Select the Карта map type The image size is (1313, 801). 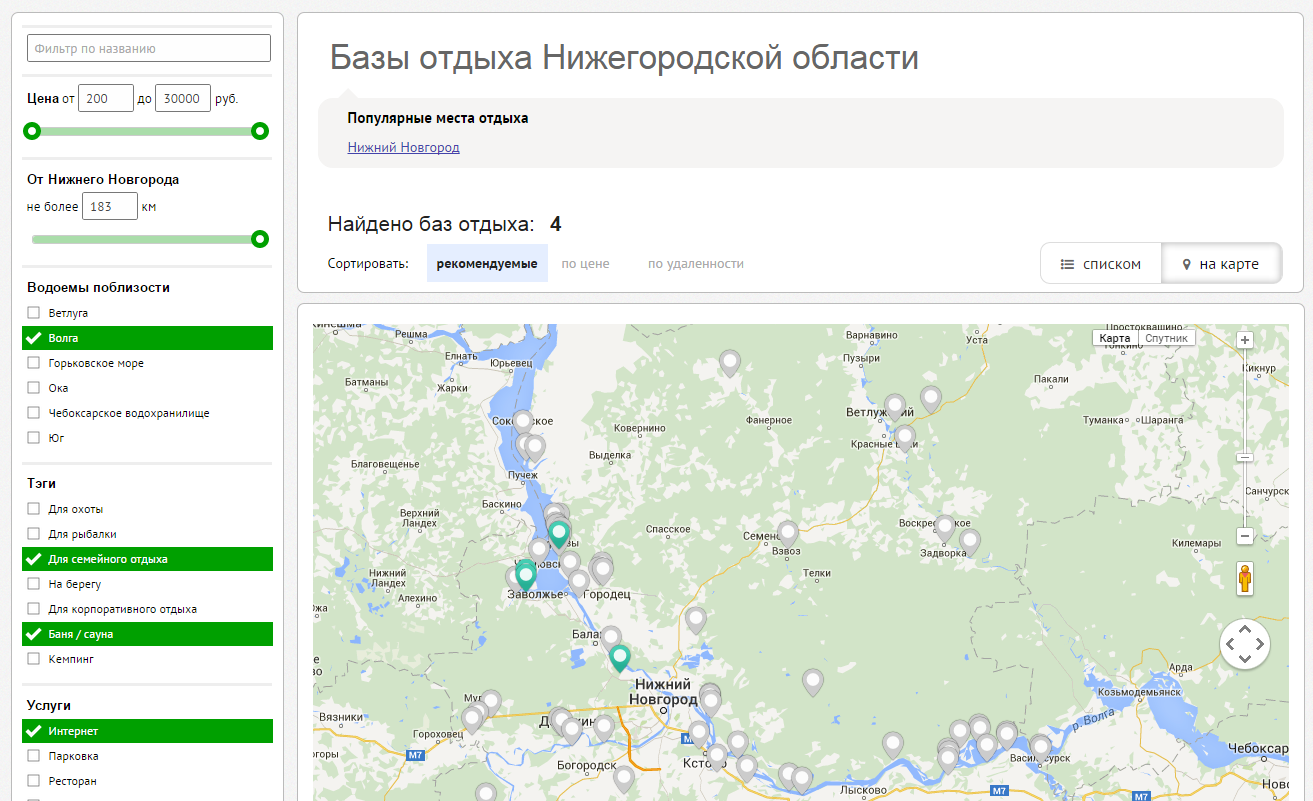1115,338
